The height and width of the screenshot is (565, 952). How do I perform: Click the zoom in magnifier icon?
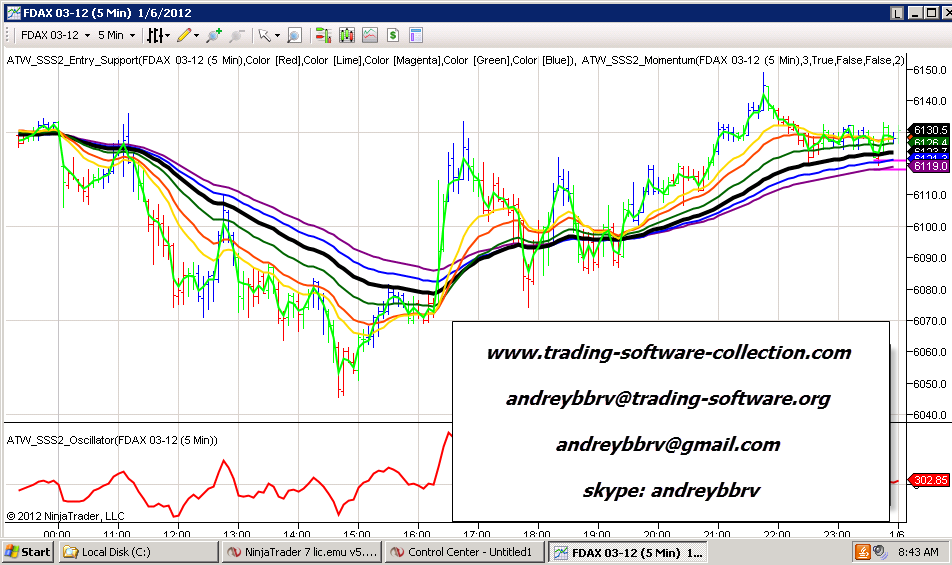coord(214,35)
